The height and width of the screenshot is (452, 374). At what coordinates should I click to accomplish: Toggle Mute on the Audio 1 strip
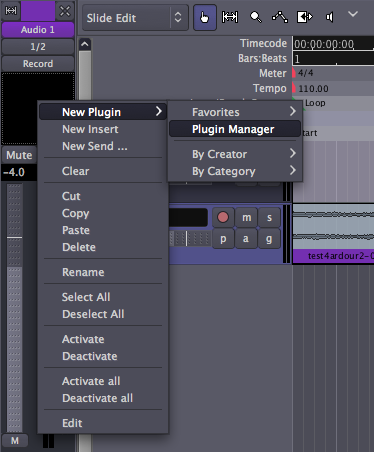(x=19, y=155)
